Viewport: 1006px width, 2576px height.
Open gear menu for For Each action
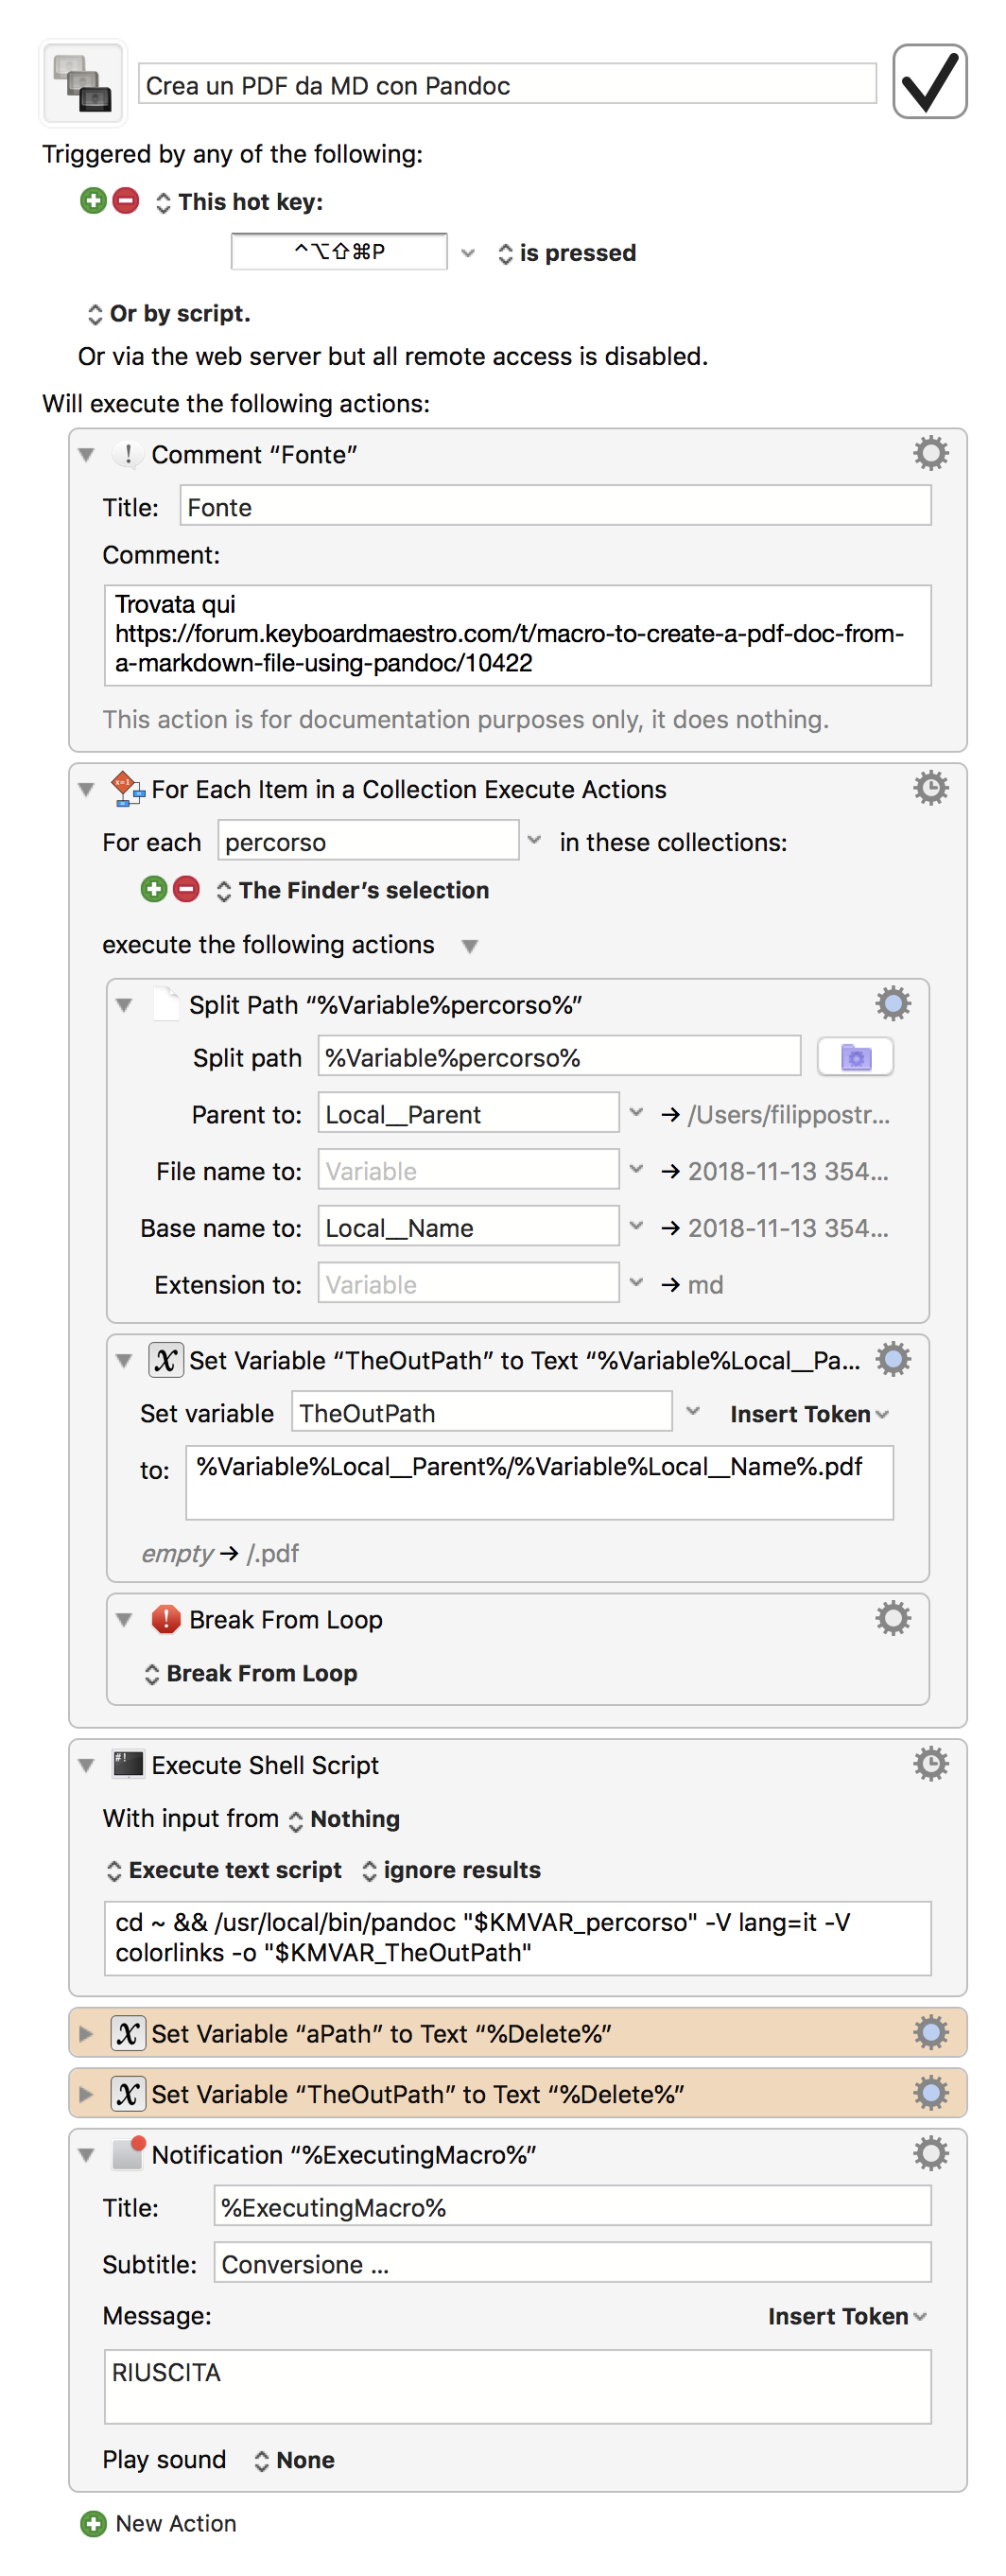(929, 788)
